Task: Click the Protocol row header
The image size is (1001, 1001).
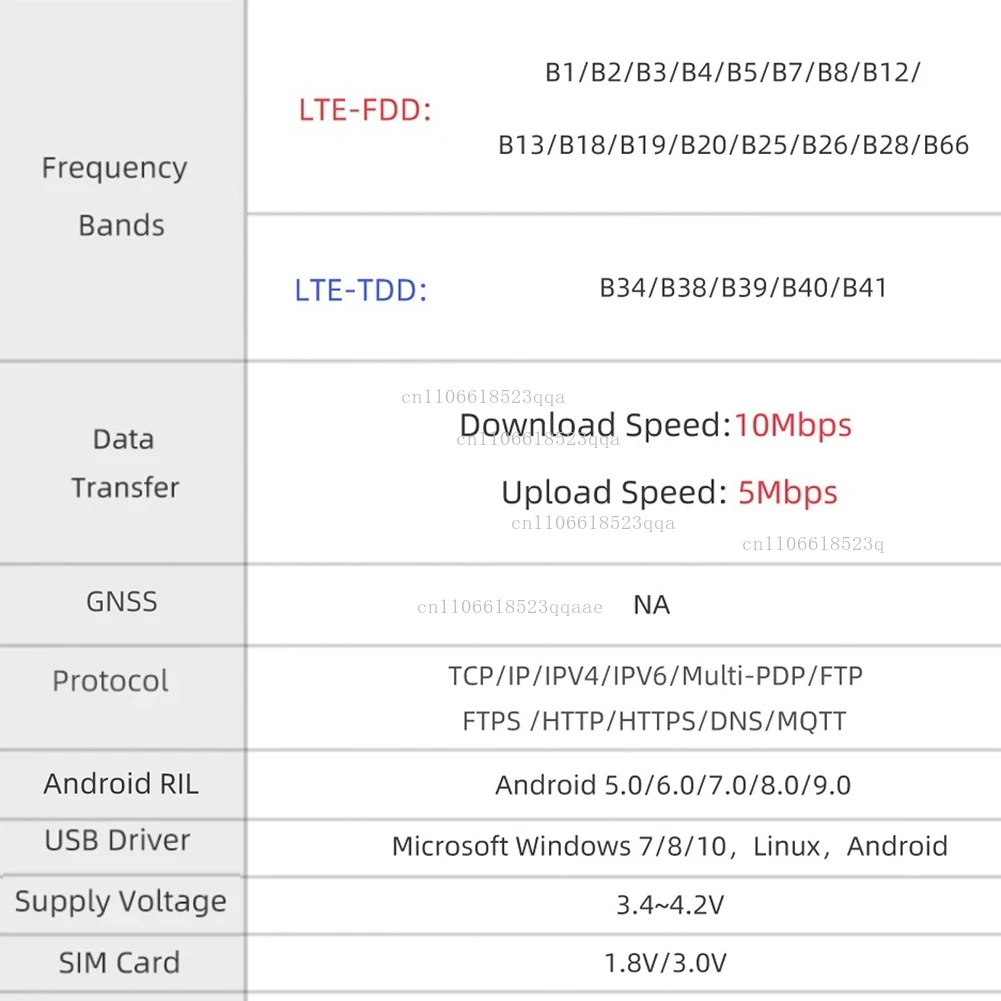Action: 110,682
